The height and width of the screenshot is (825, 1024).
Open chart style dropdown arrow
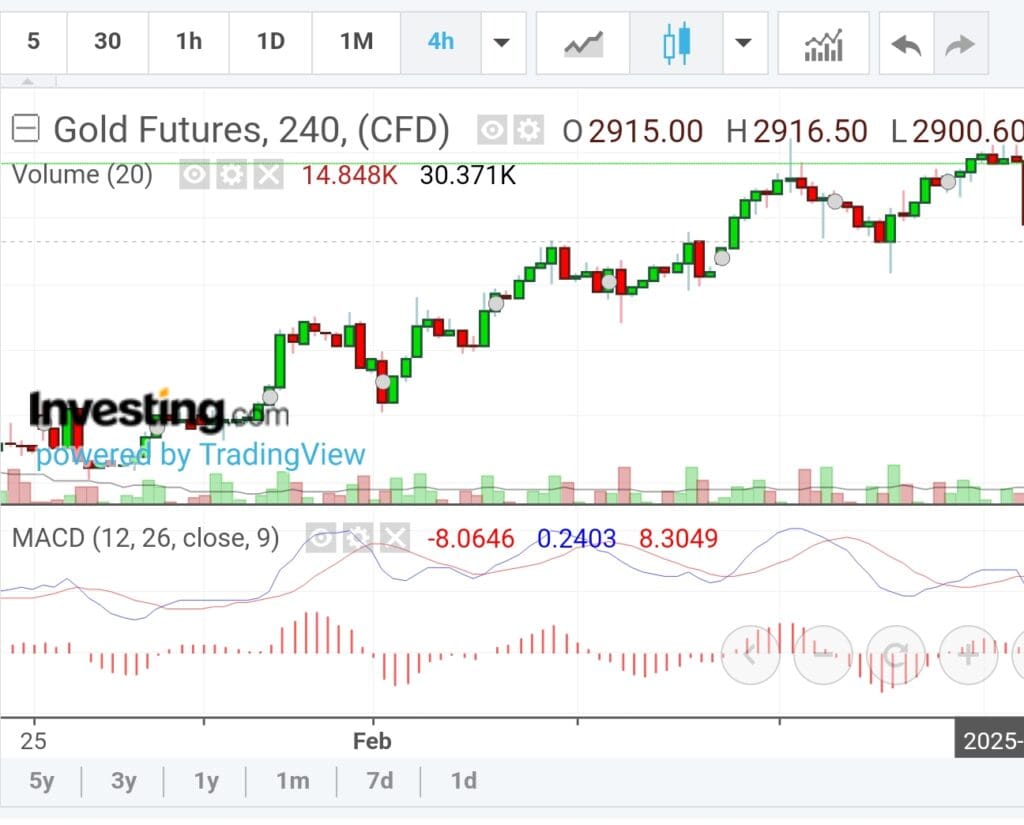744,43
